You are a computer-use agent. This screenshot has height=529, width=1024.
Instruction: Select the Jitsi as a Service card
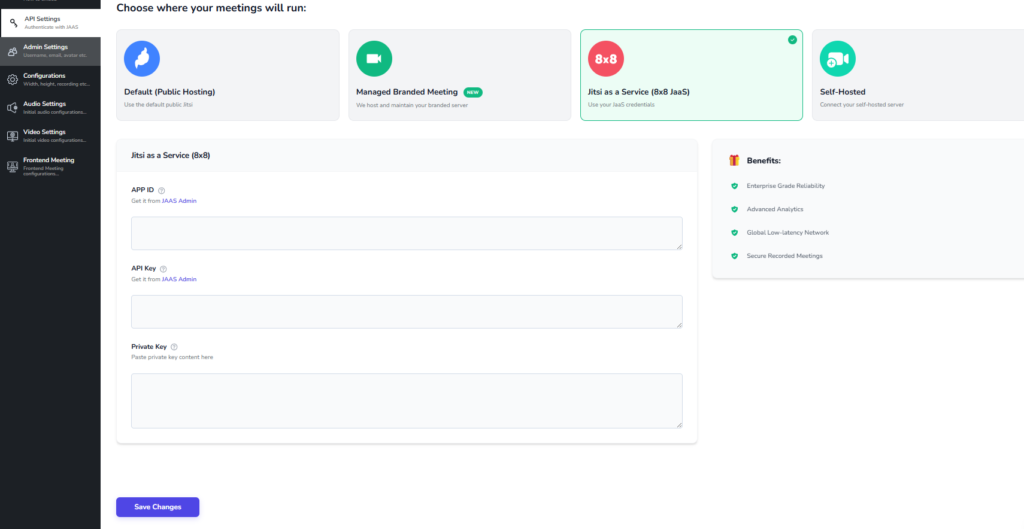tap(692, 75)
